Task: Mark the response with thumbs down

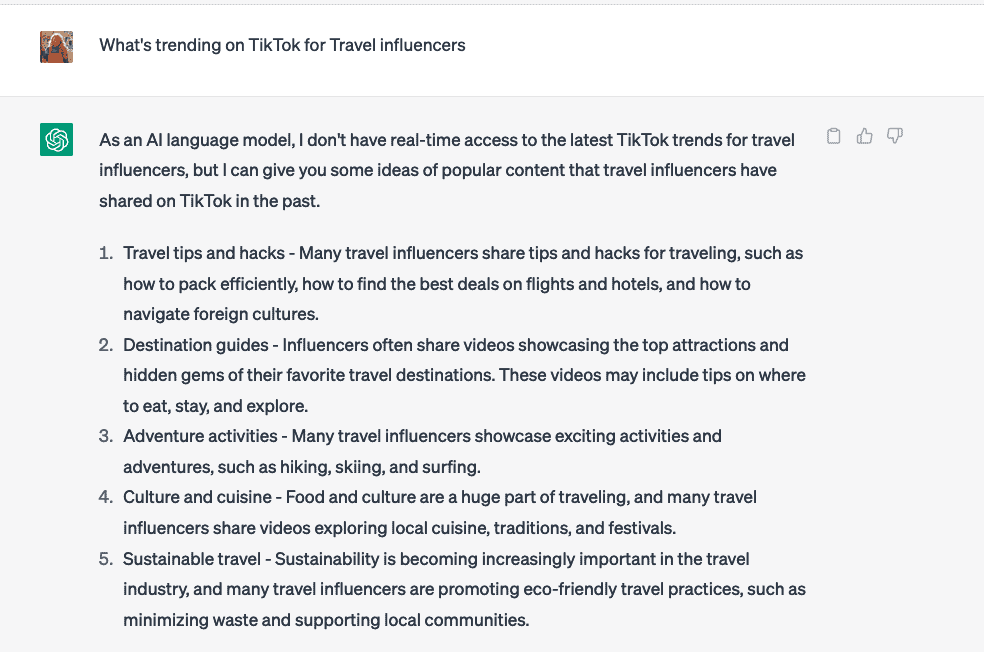Action: coord(895,136)
